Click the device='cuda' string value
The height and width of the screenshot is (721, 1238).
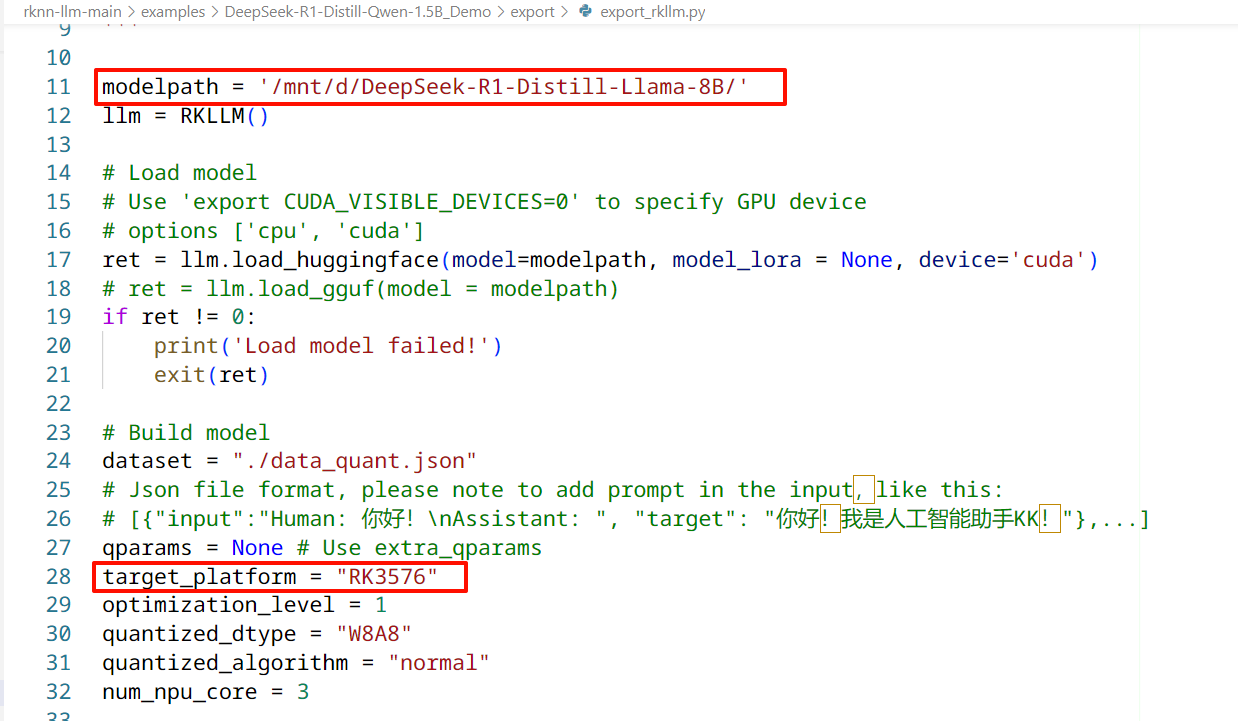[x=1049, y=260]
